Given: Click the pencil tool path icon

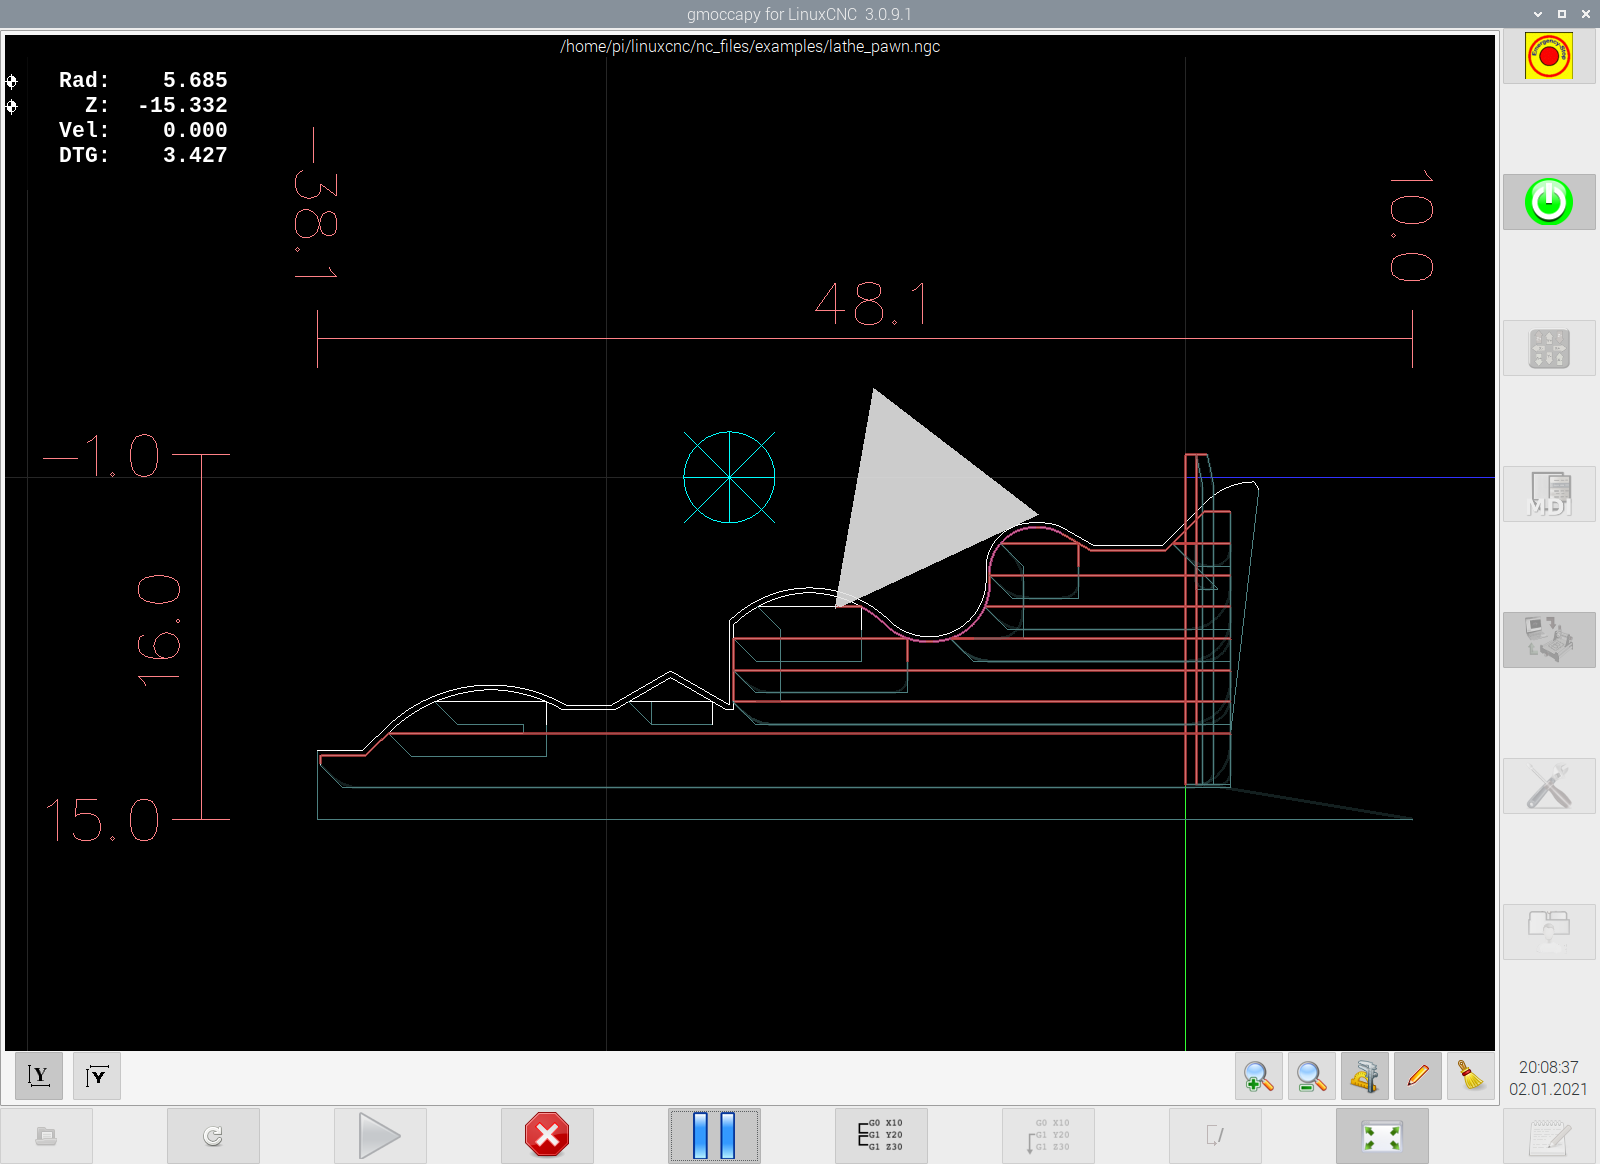Looking at the screenshot, I should (x=1417, y=1077).
